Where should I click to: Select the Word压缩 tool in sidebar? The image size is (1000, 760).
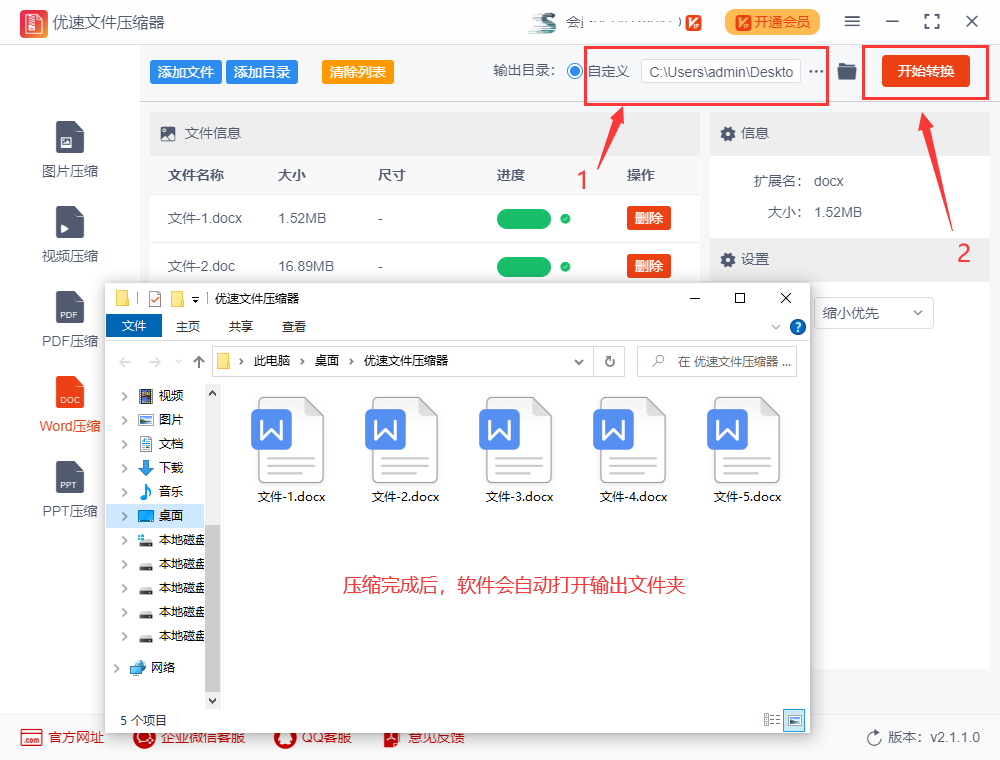click(x=70, y=404)
